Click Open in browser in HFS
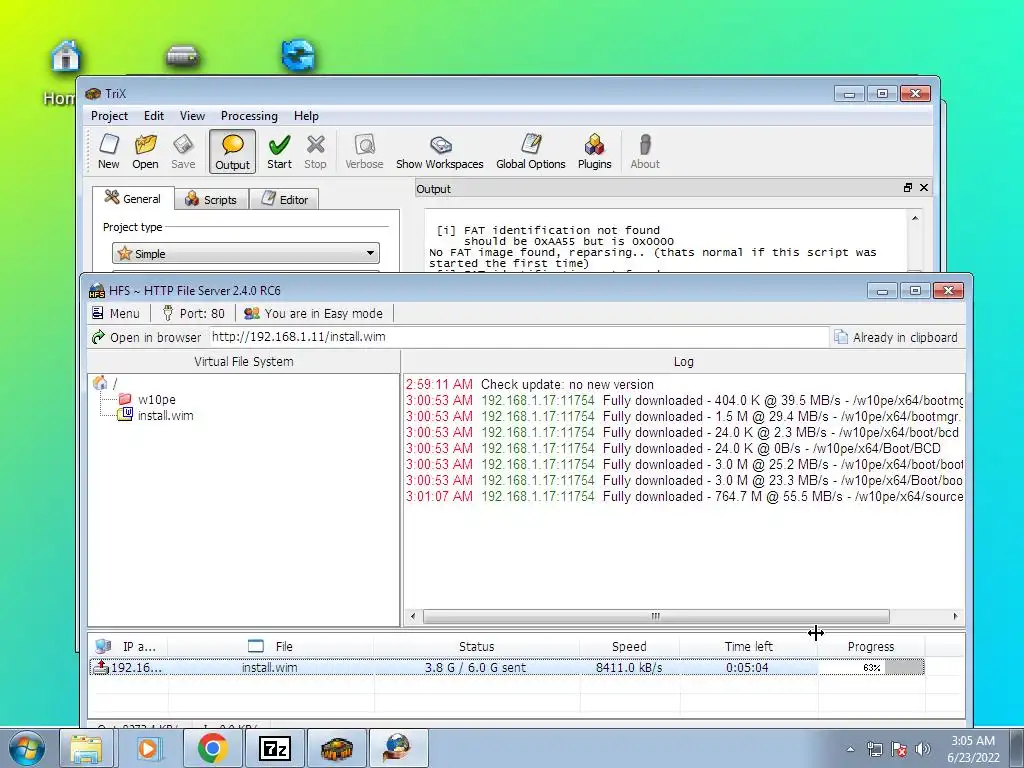Screen dimensions: 1024x768 (x=146, y=337)
